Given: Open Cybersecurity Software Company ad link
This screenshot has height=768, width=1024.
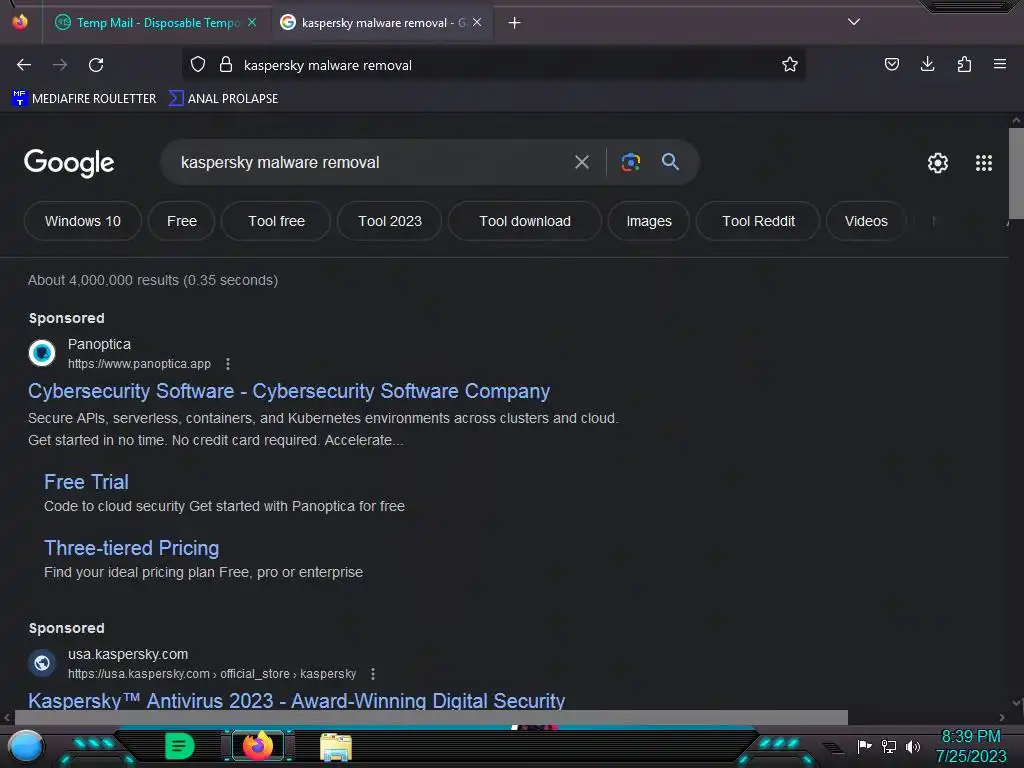Looking at the screenshot, I should pos(289,391).
